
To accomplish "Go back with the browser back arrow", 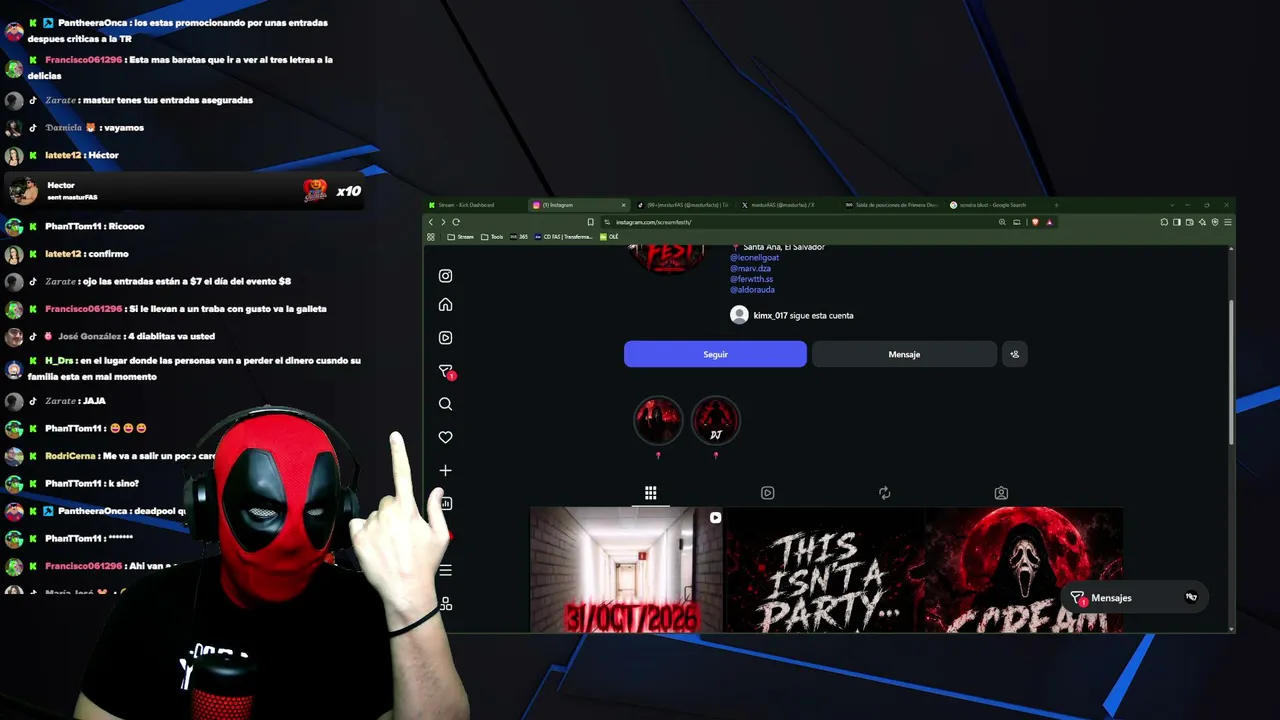I will click(x=431, y=222).
